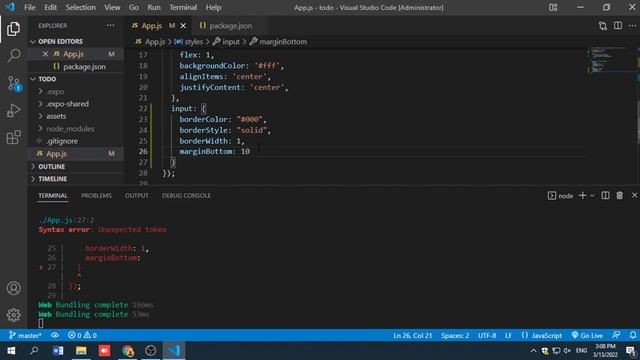Open the Search view in activity bar
Viewport: 640px width, 360px height.
point(13,56)
